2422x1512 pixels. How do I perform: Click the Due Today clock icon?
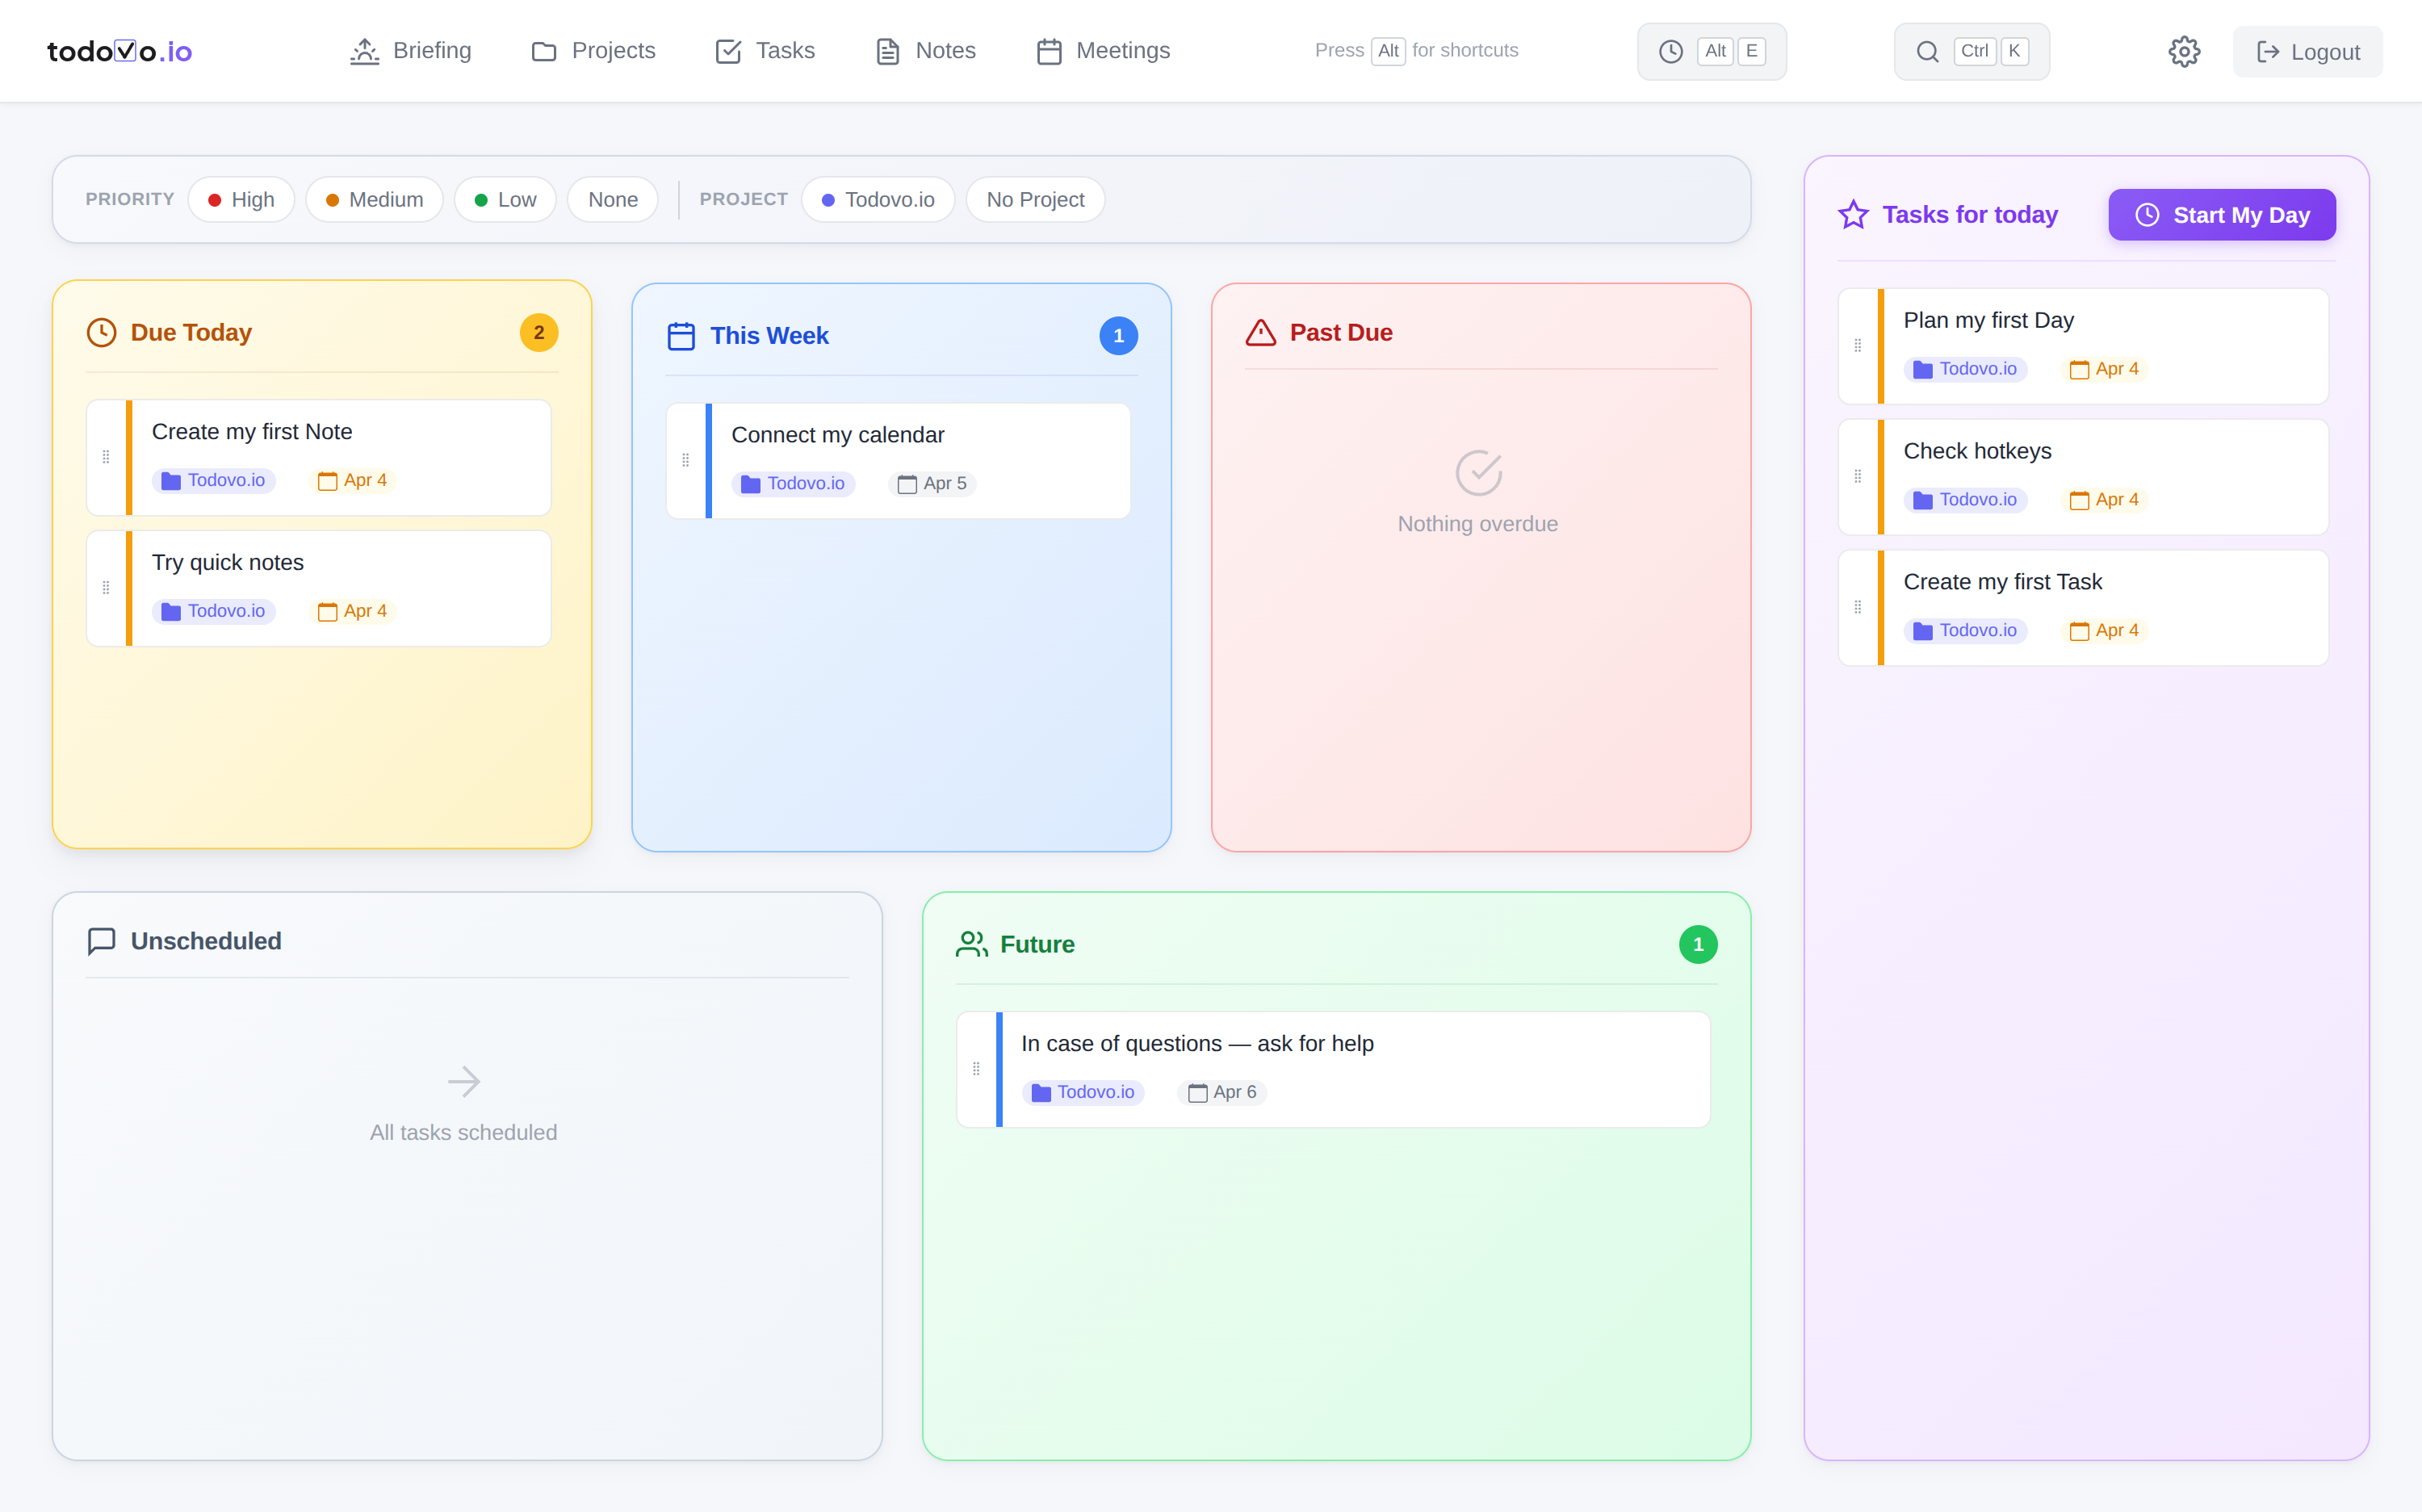[101, 332]
